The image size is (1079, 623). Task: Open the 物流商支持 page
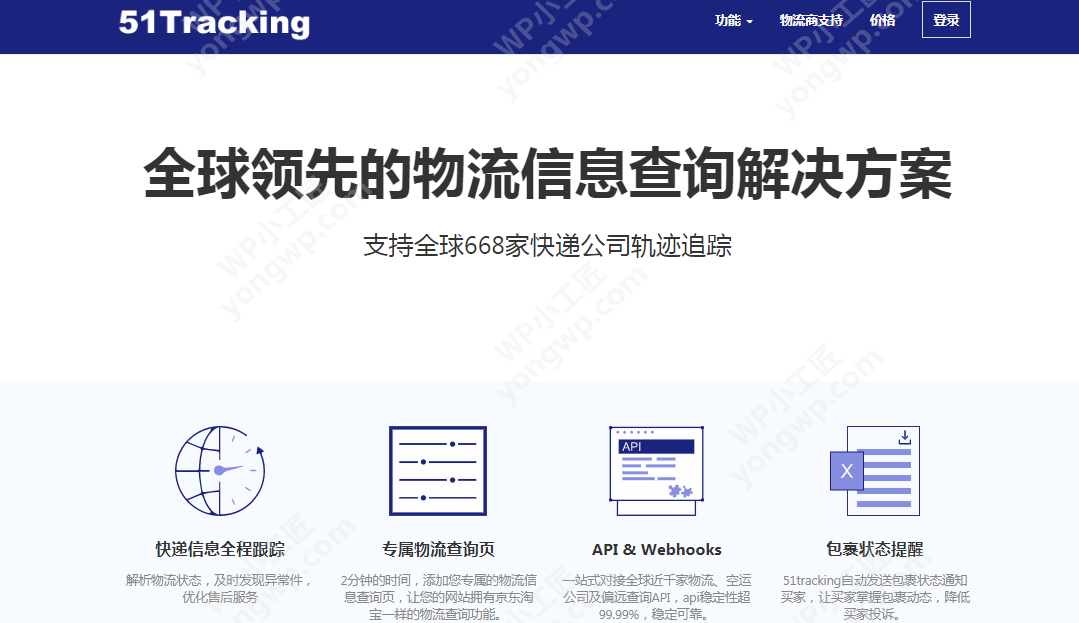tap(811, 20)
